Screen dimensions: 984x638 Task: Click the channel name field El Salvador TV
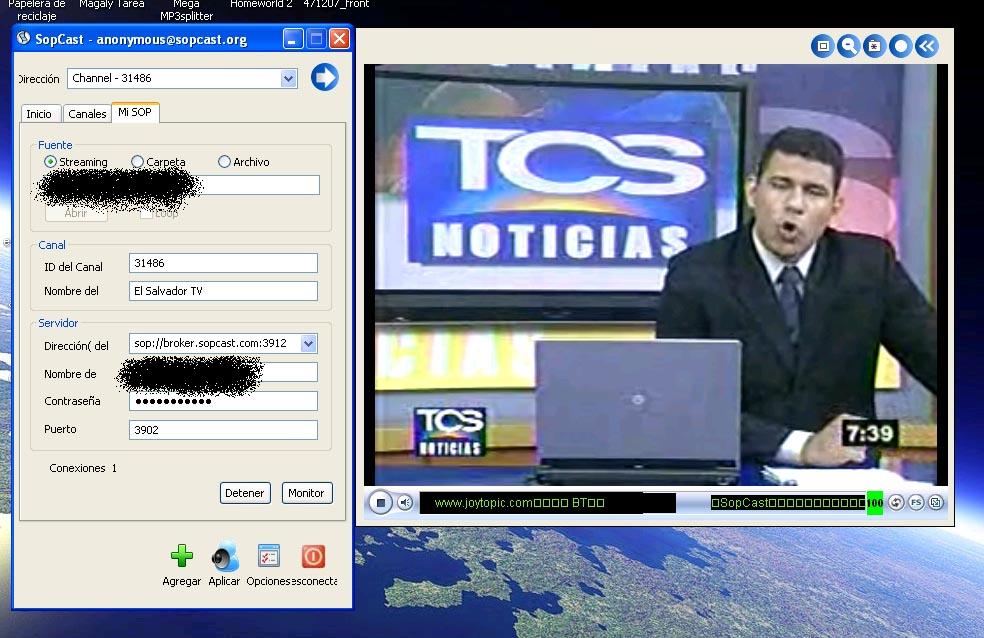point(223,290)
